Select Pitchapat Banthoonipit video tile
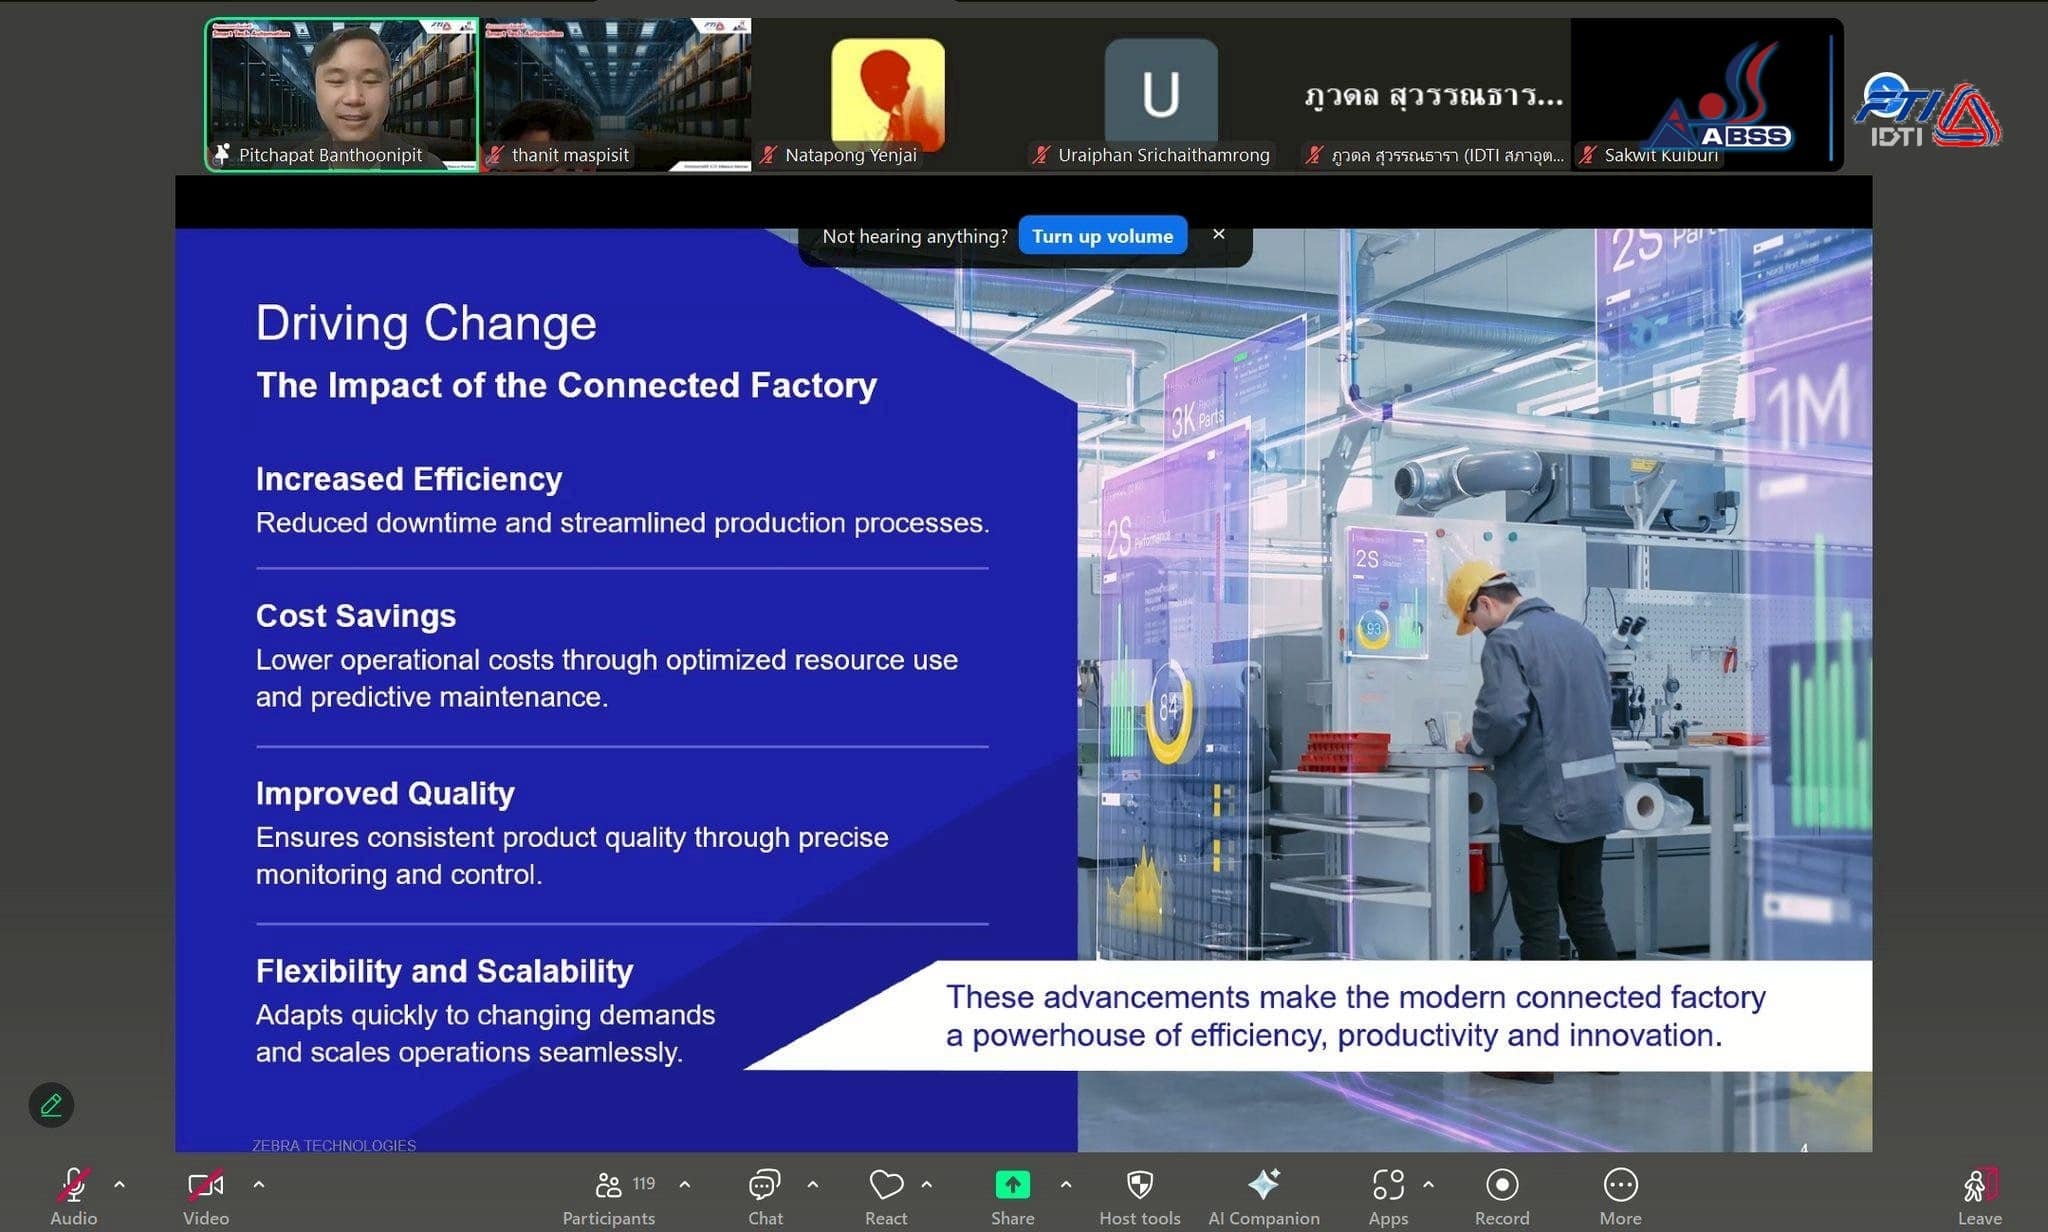 pyautogui.click(x=342, y=95)
